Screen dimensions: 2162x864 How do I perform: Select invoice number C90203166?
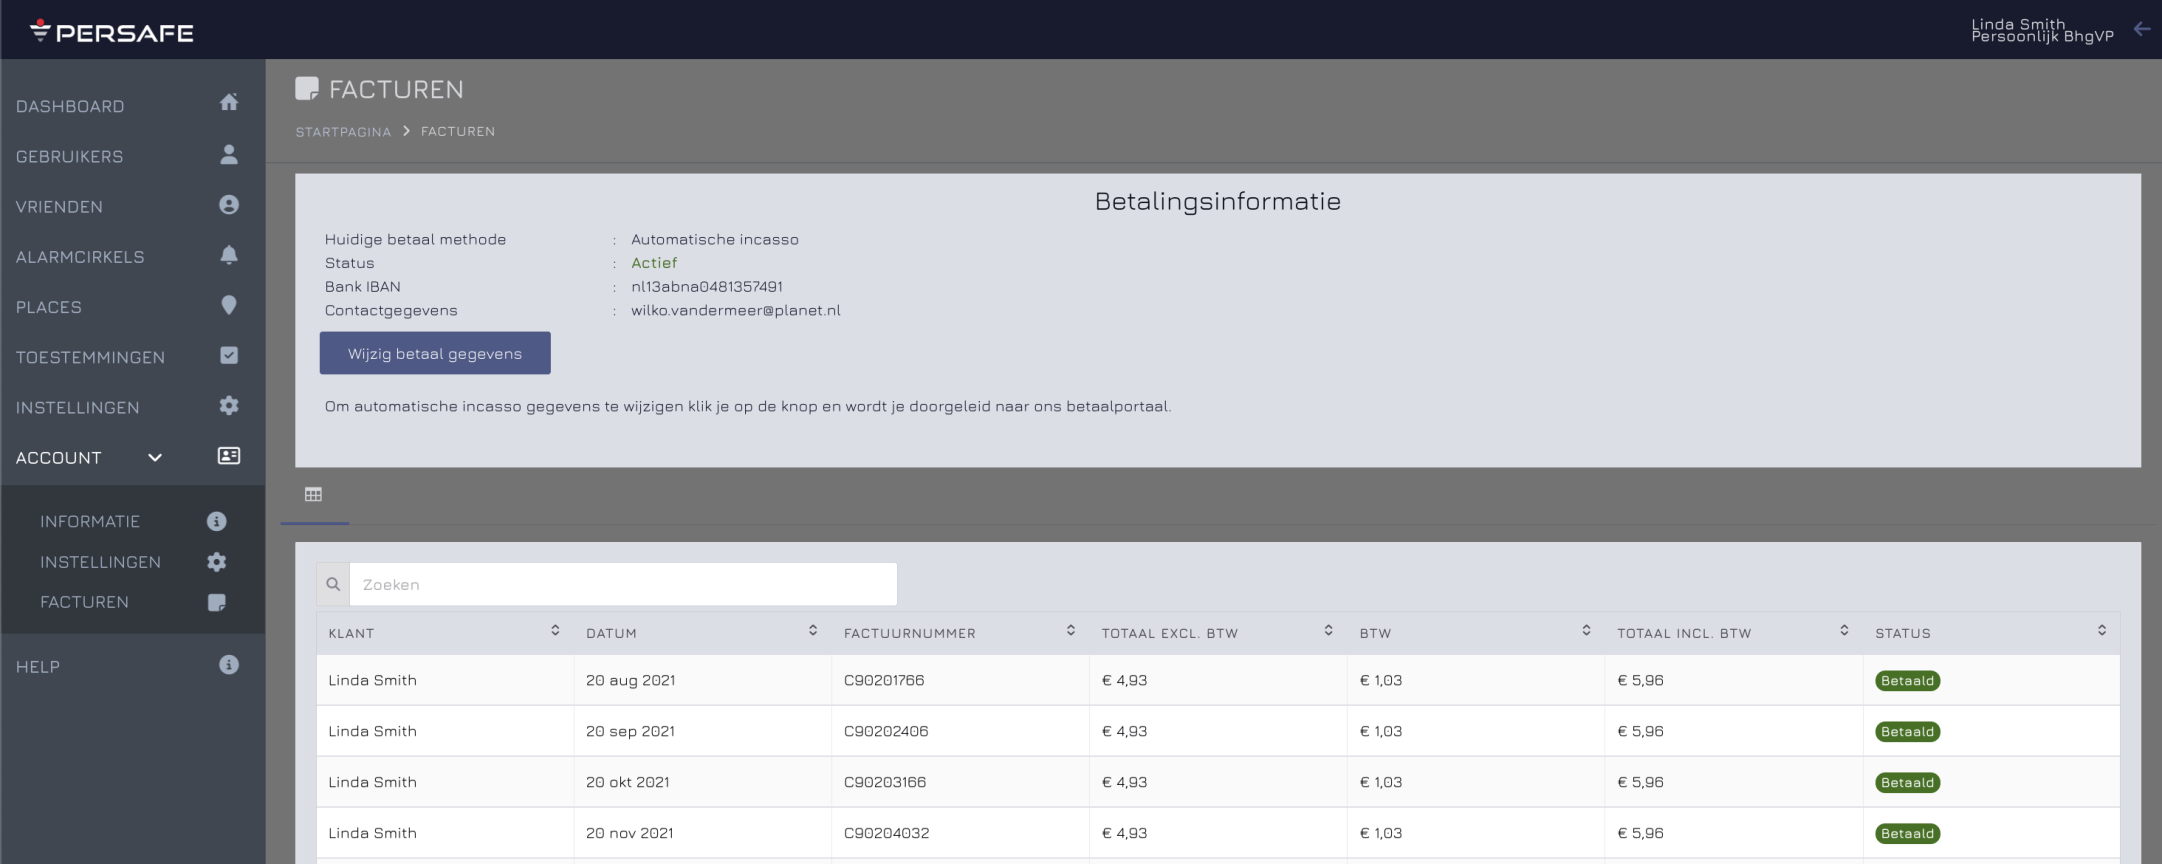(885, 782)
